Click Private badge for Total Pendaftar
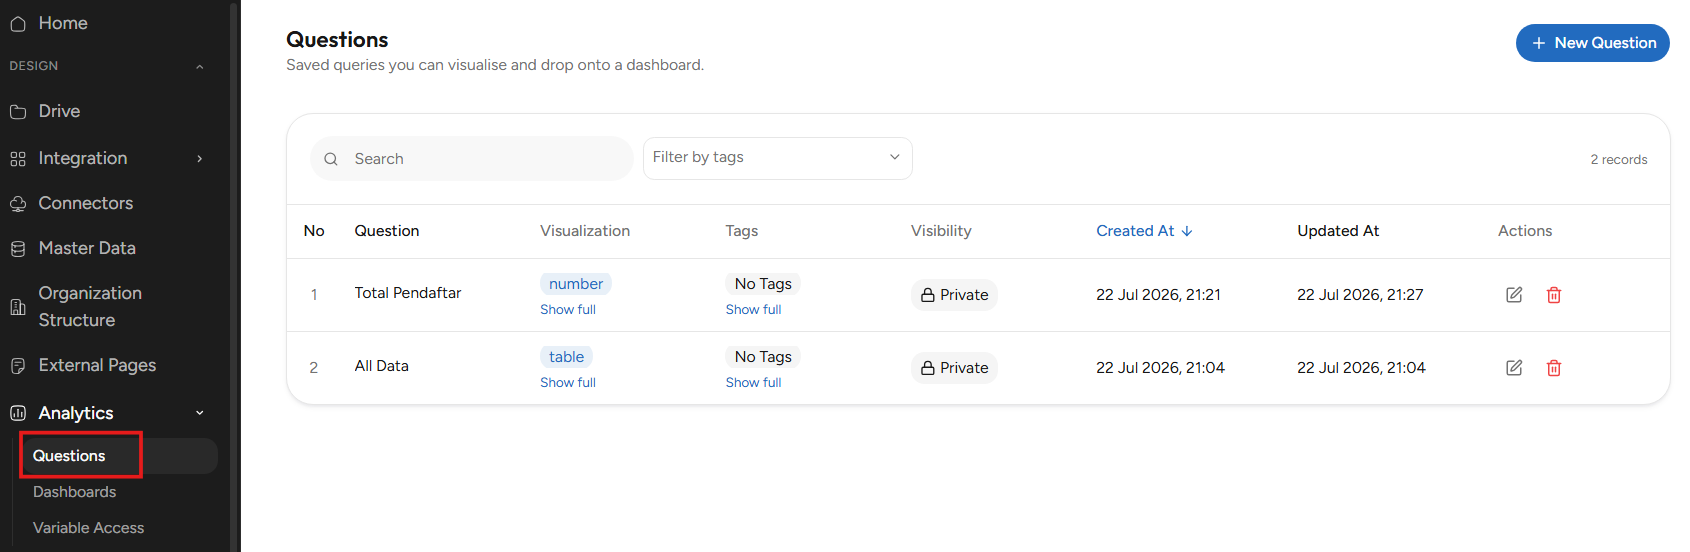The width and height of the screenshot is (1690, 552). click(954, 295)
